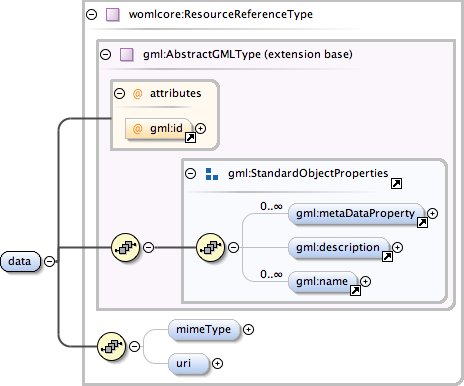Follow reference arrow on gml:name
The height and width of the screenshot is (386, 464).
tap(355, 290)
